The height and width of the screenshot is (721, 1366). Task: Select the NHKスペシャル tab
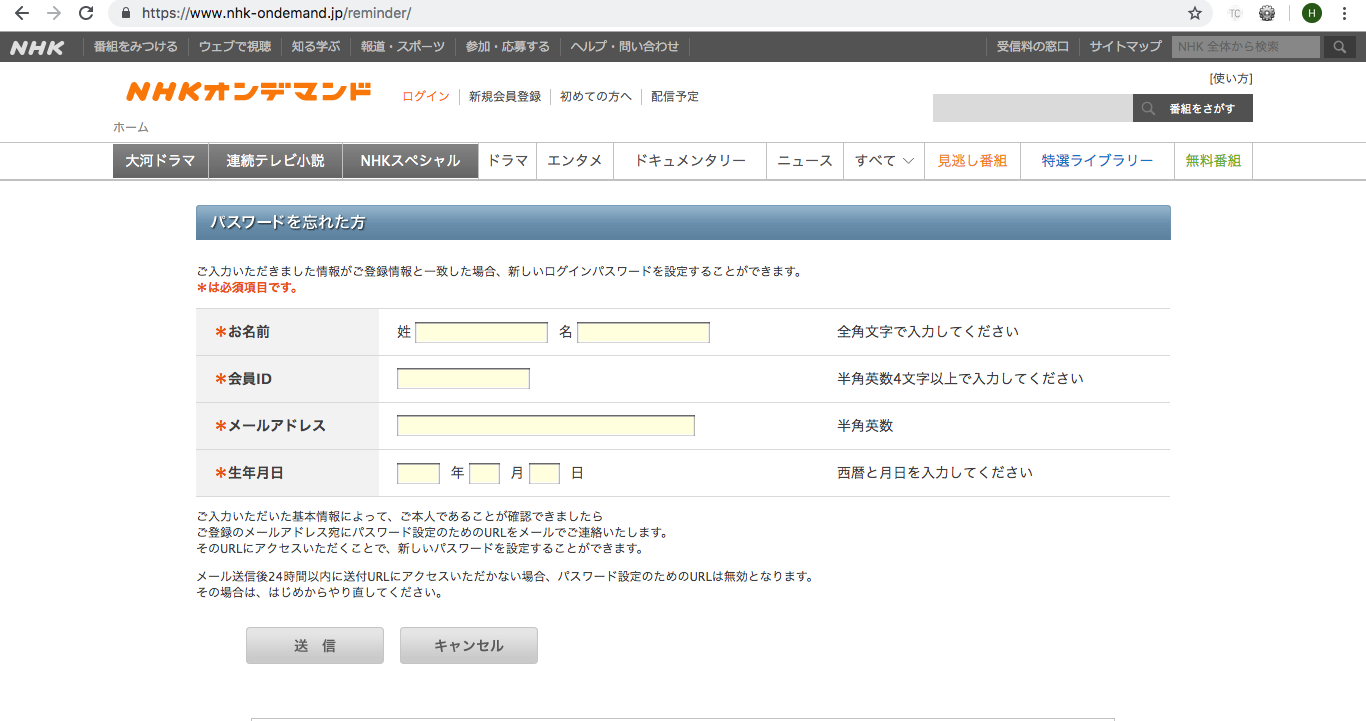[410, 161]
